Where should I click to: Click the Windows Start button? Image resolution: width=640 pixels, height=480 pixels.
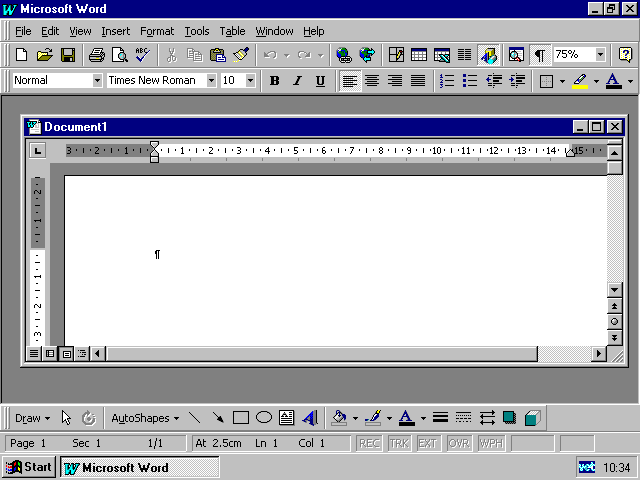click(29, 467)
